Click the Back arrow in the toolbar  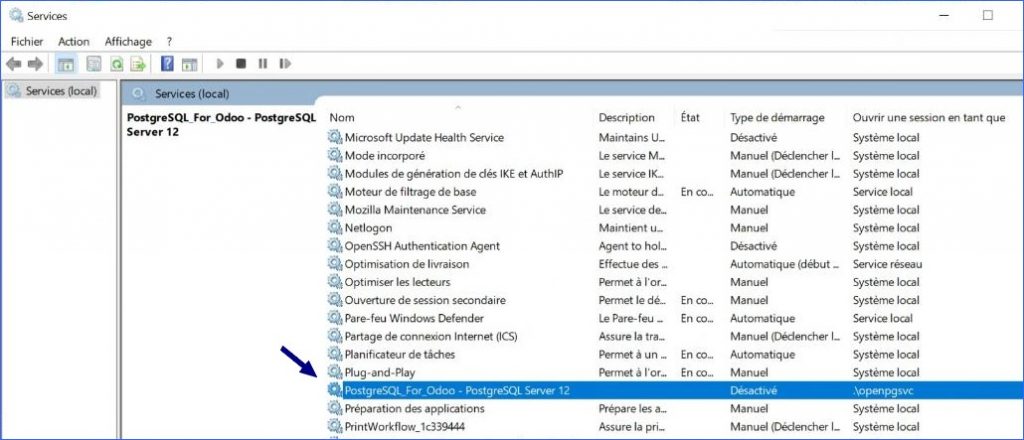tap(14, 64)
